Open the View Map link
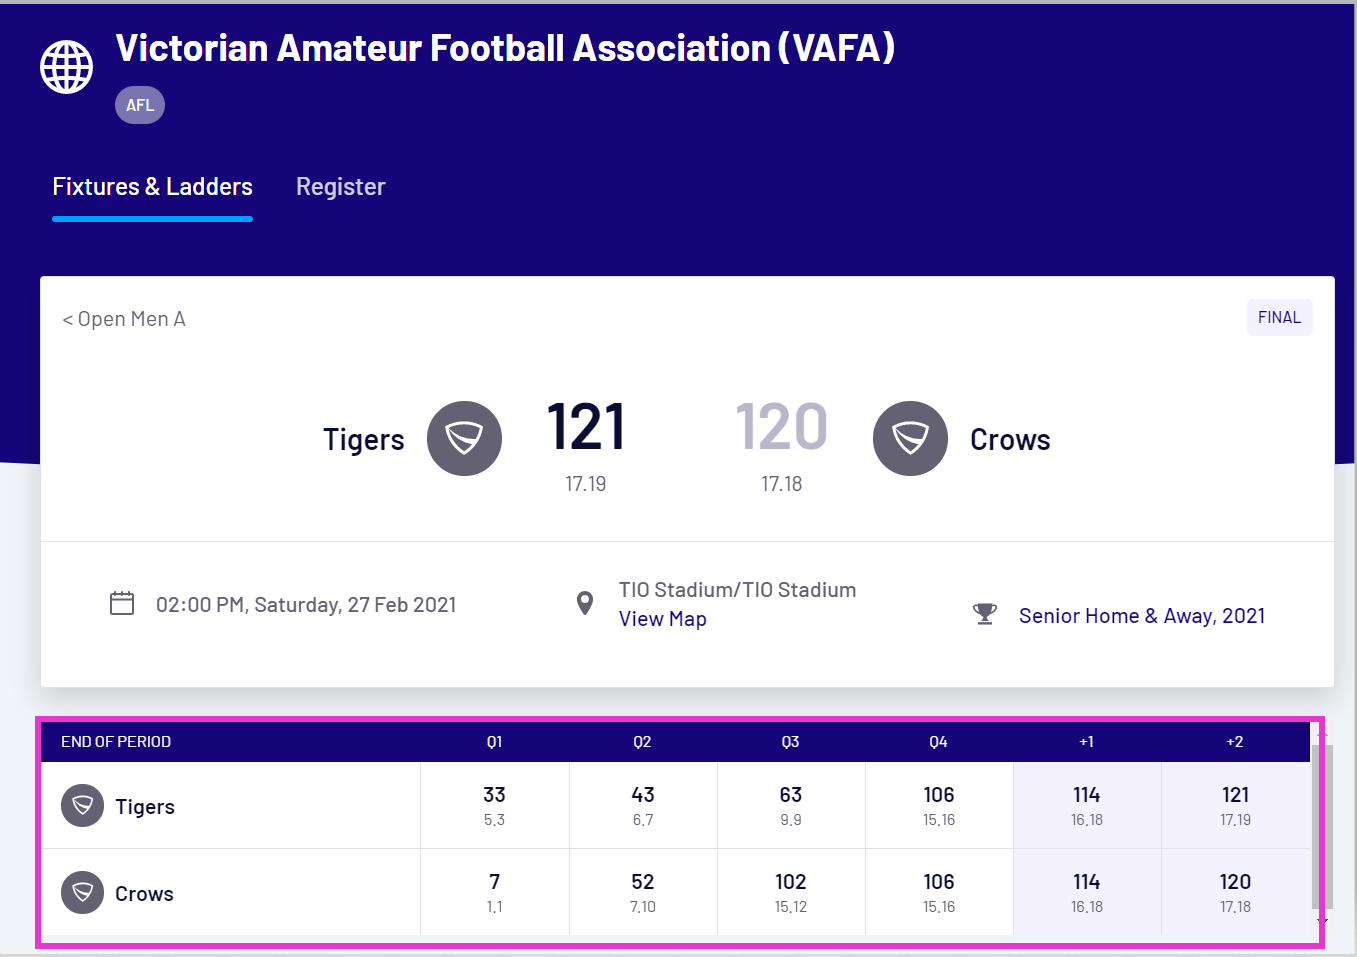The height and width of the screenshot is (957, 1357). coord(662,619)
